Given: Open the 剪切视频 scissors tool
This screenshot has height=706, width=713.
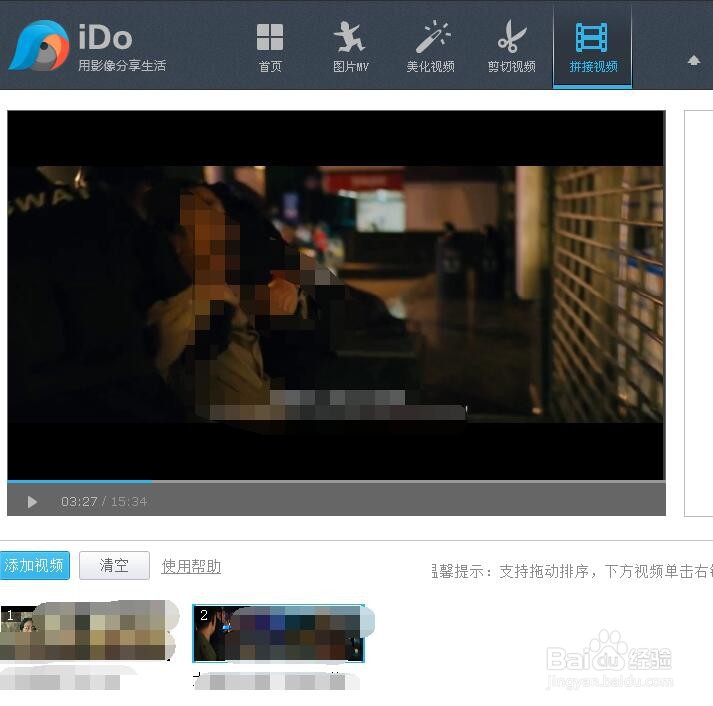Looking at the screenshot, I should [512, 48].
